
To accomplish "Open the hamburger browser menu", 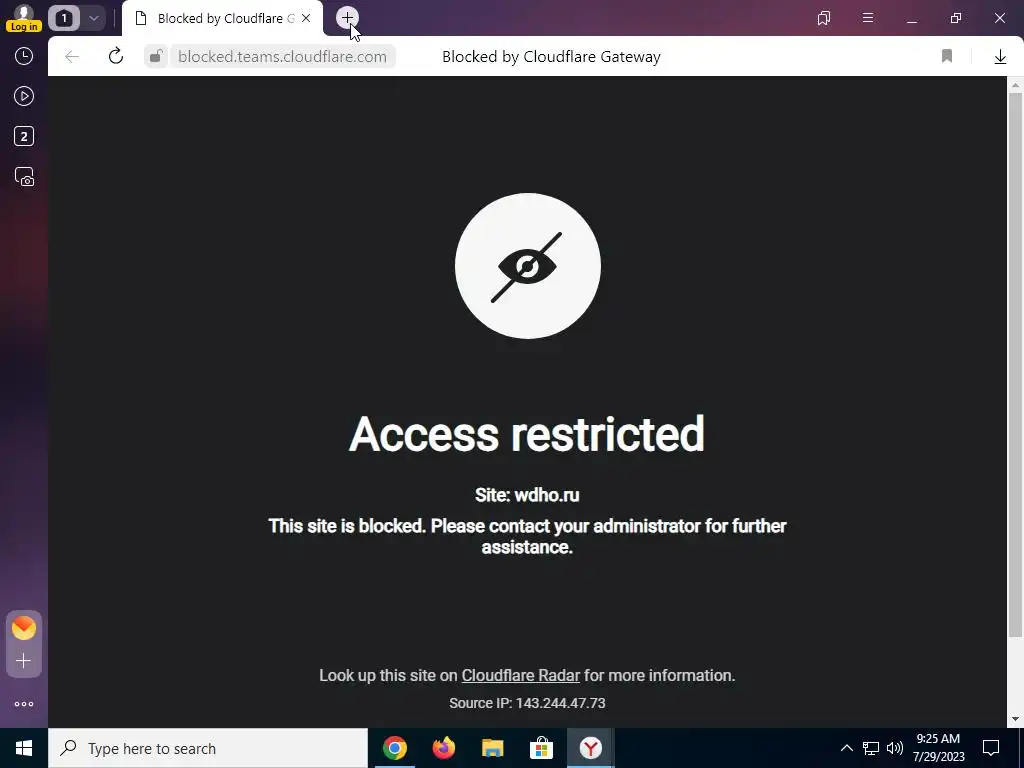I will [868, 18].
